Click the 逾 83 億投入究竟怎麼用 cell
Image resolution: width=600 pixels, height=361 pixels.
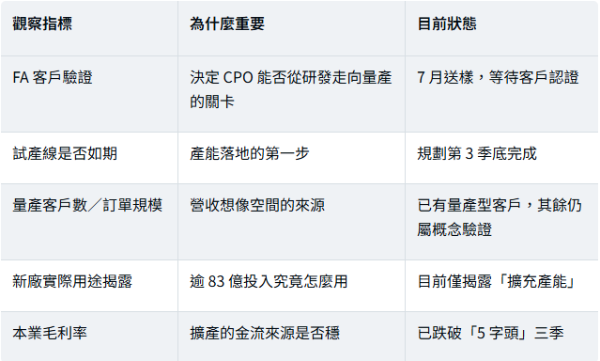291,286
